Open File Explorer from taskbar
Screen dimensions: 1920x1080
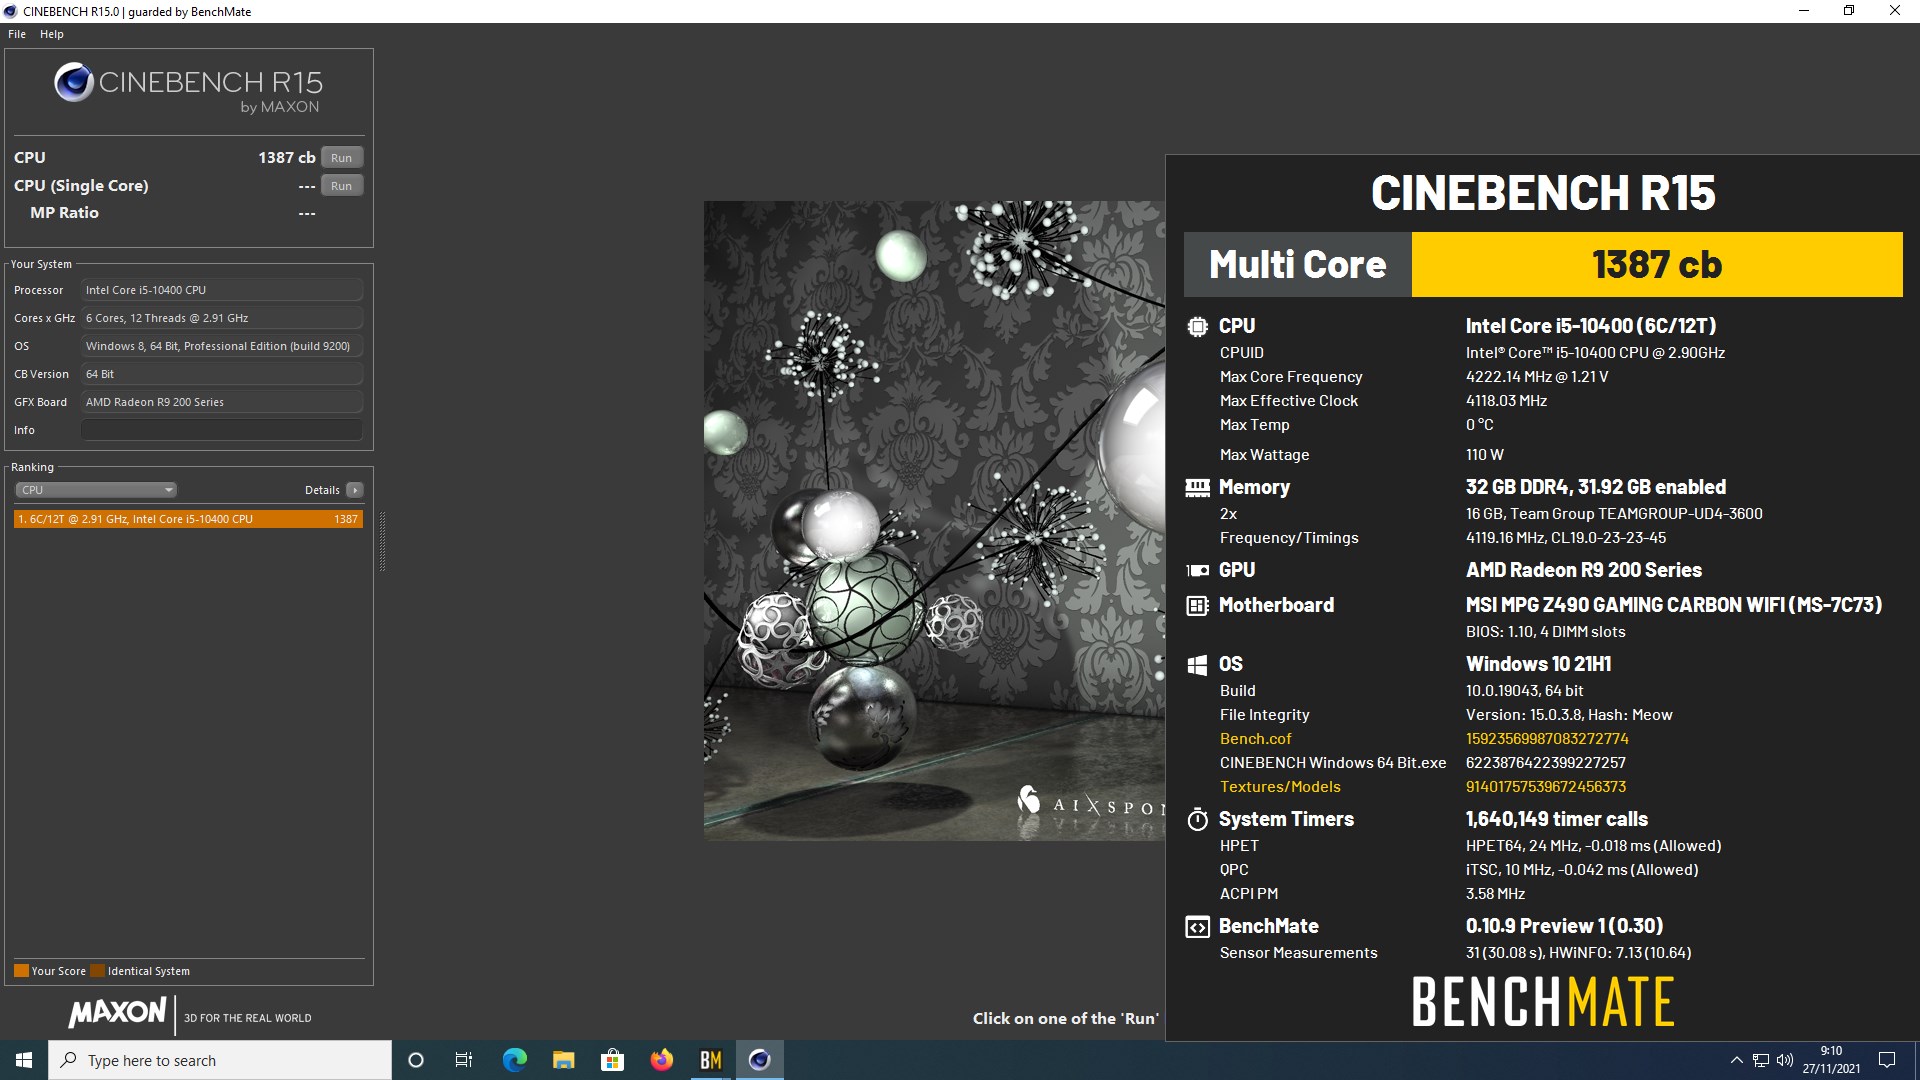coord(563,1060)
